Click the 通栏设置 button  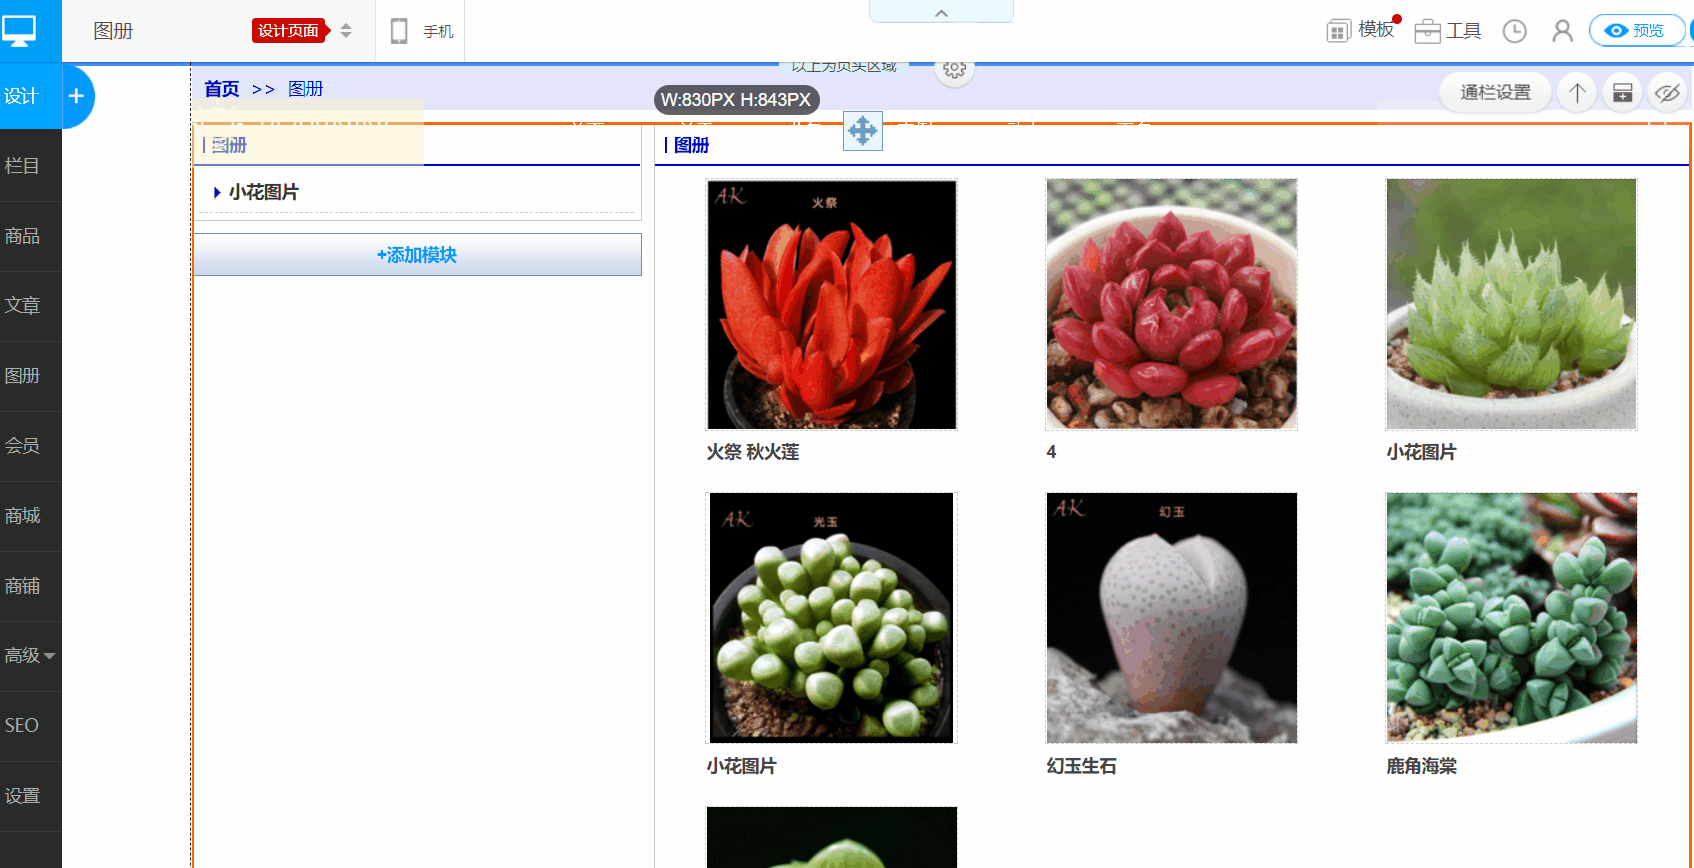click(x=1495, y=93)
